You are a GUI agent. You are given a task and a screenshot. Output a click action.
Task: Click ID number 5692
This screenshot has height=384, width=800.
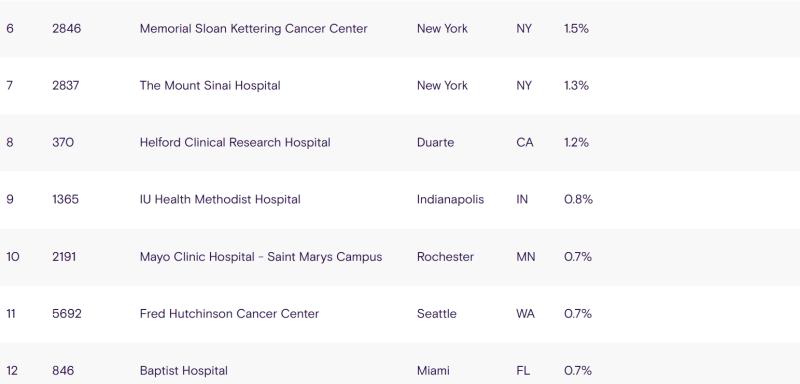[67, 314]
